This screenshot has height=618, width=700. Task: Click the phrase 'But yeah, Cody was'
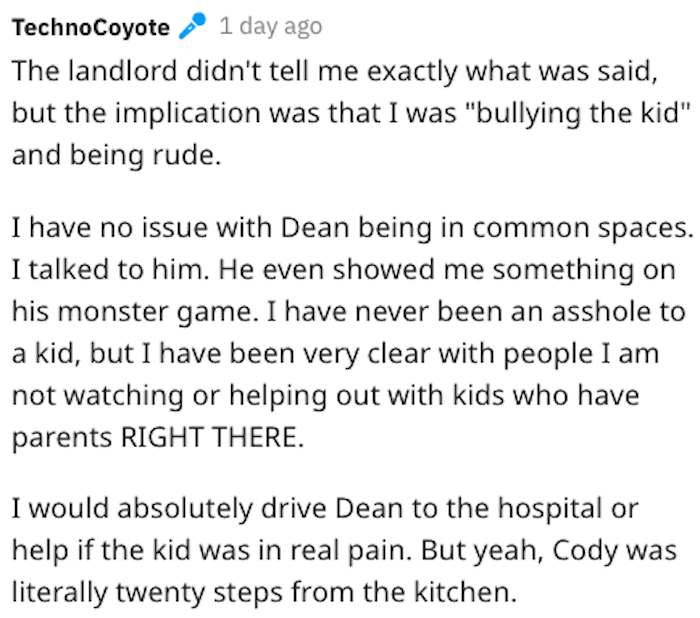pos(549,551)
